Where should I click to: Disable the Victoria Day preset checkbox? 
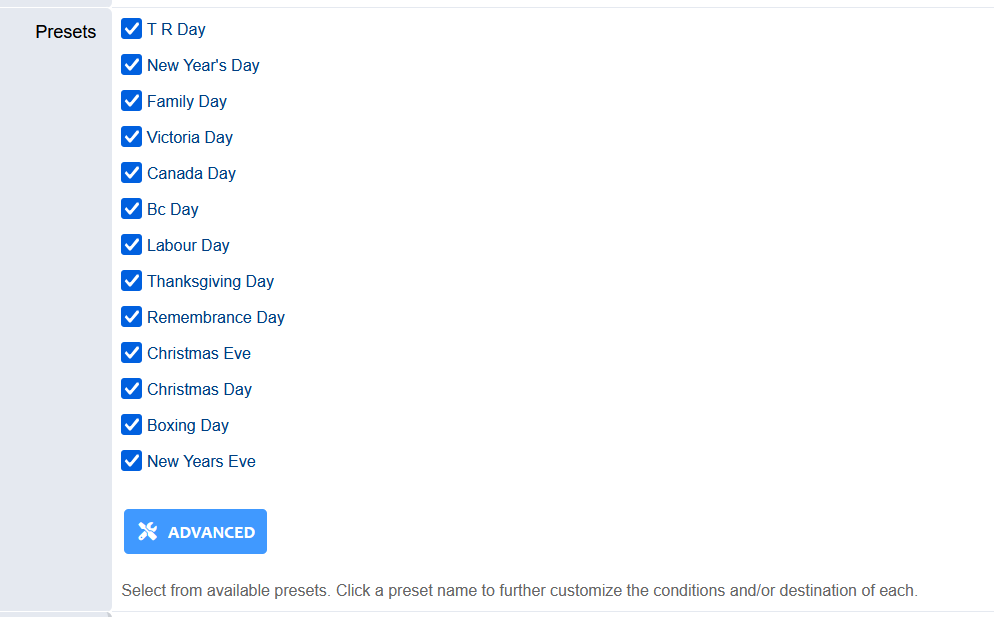click(x=131, y=137)
